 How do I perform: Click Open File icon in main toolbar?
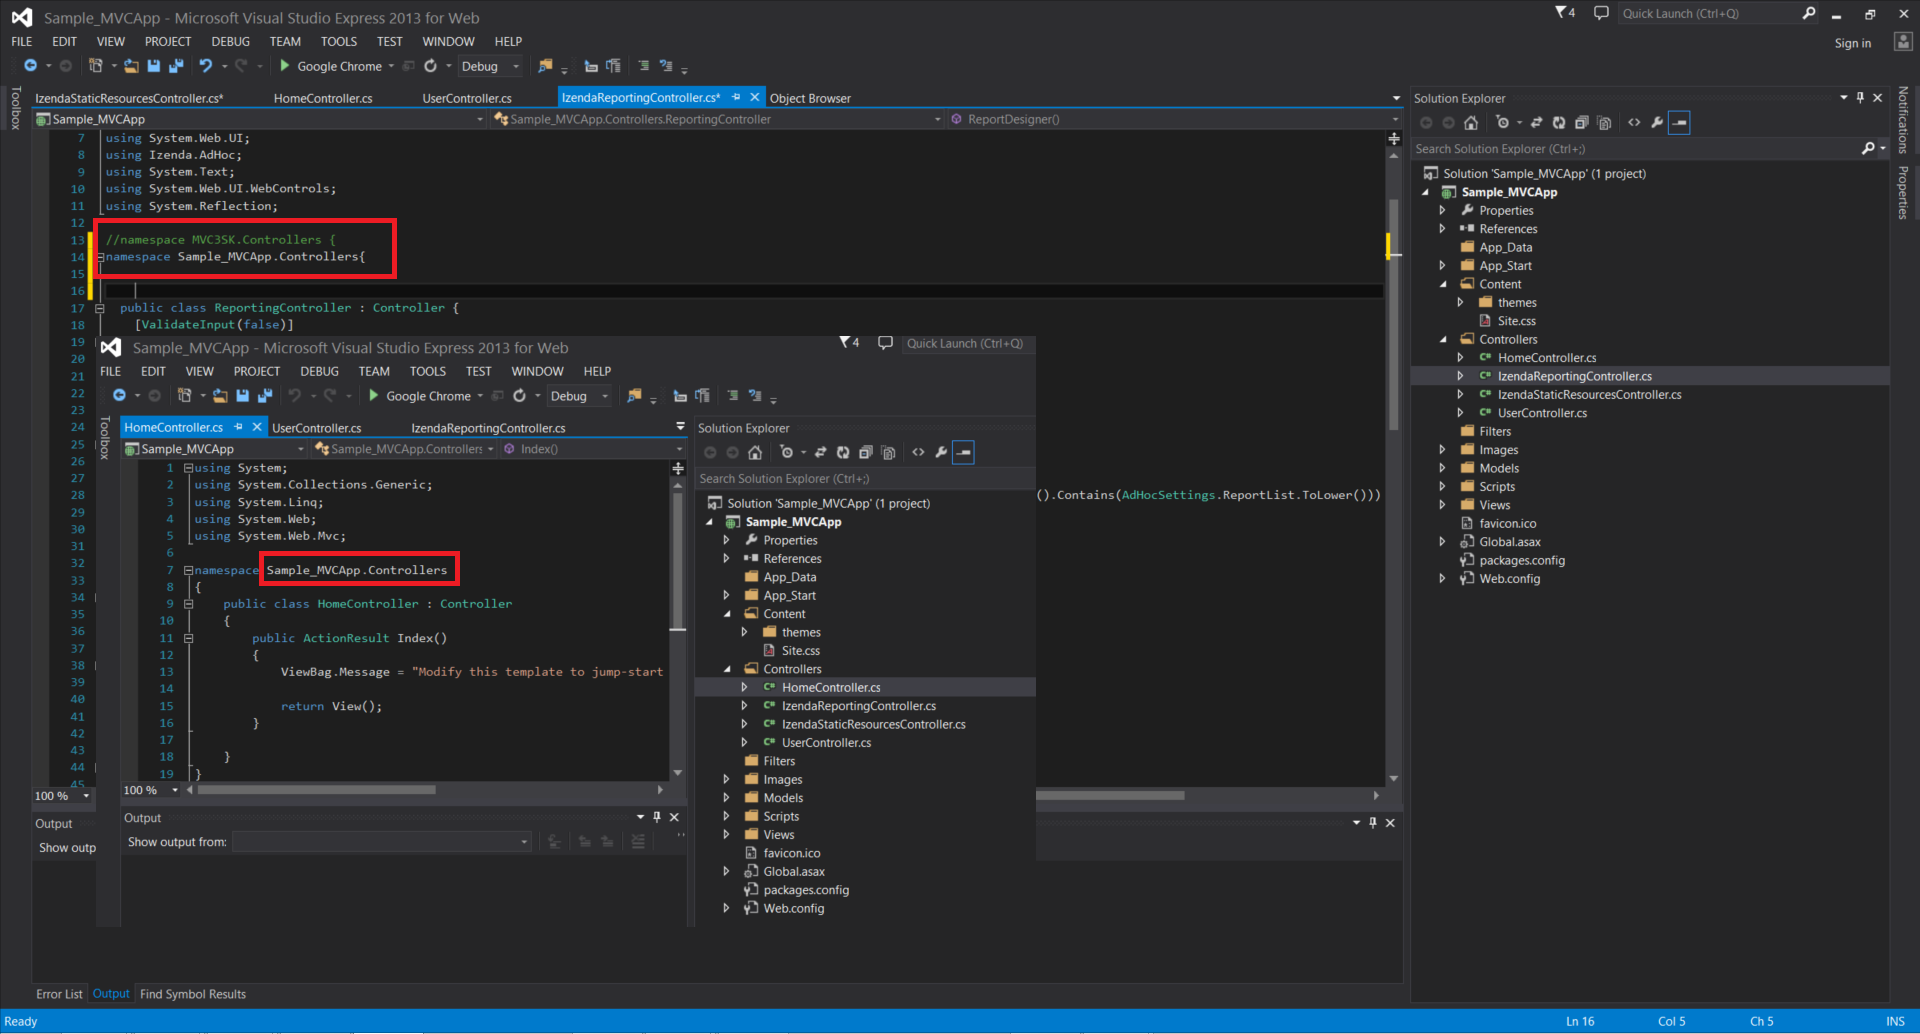[131, 66]
